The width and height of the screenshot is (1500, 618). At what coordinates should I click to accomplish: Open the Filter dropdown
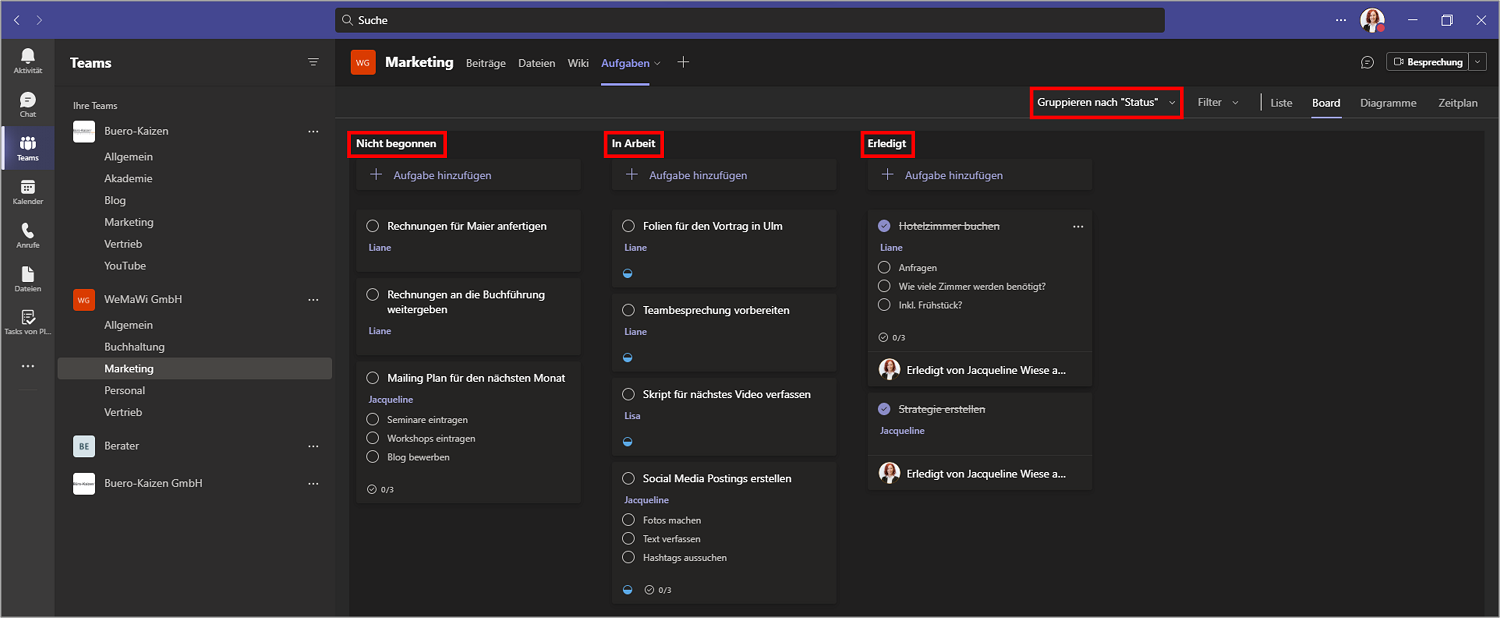click(x=1218, y=102)
